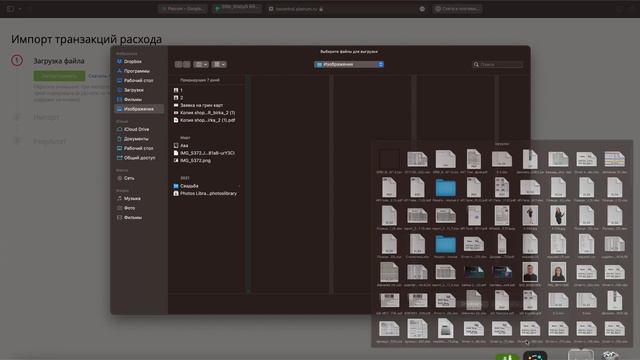Click the Скачать link beside the green button
The width and height of the screenshot is (640, 360).
[x=98, y=76]
